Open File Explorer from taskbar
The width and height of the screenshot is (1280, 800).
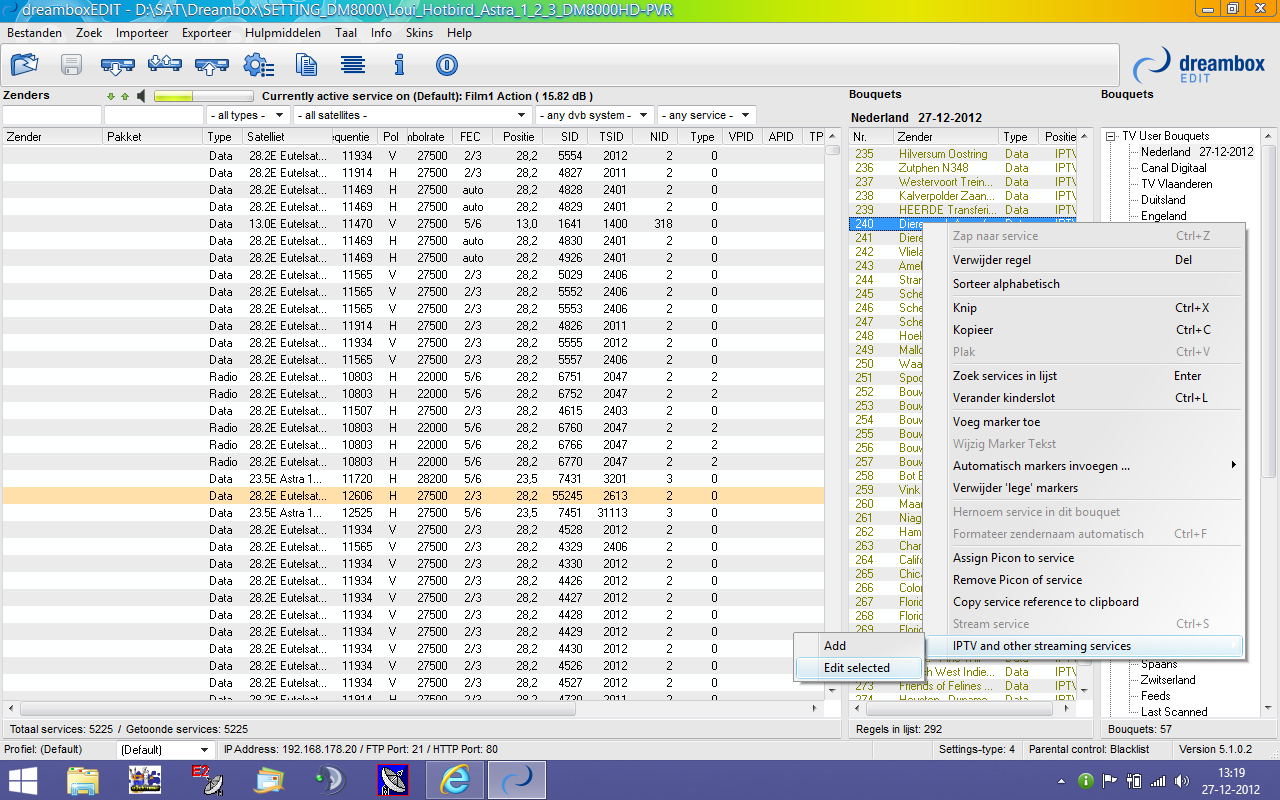83,780
